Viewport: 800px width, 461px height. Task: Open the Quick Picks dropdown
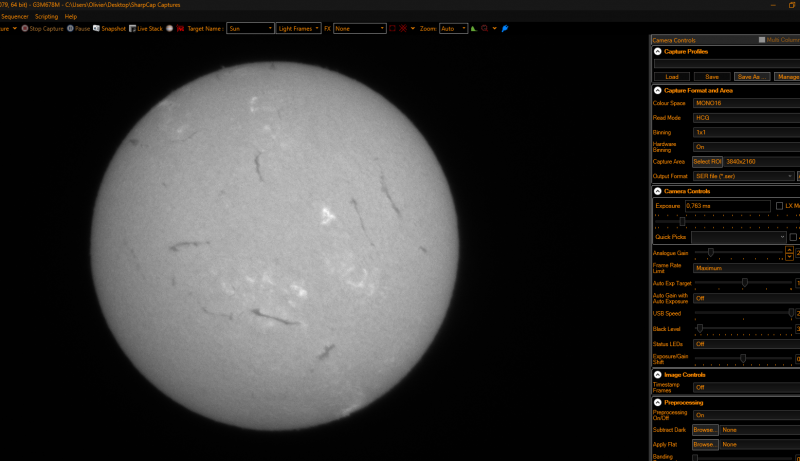click(738, 237)
